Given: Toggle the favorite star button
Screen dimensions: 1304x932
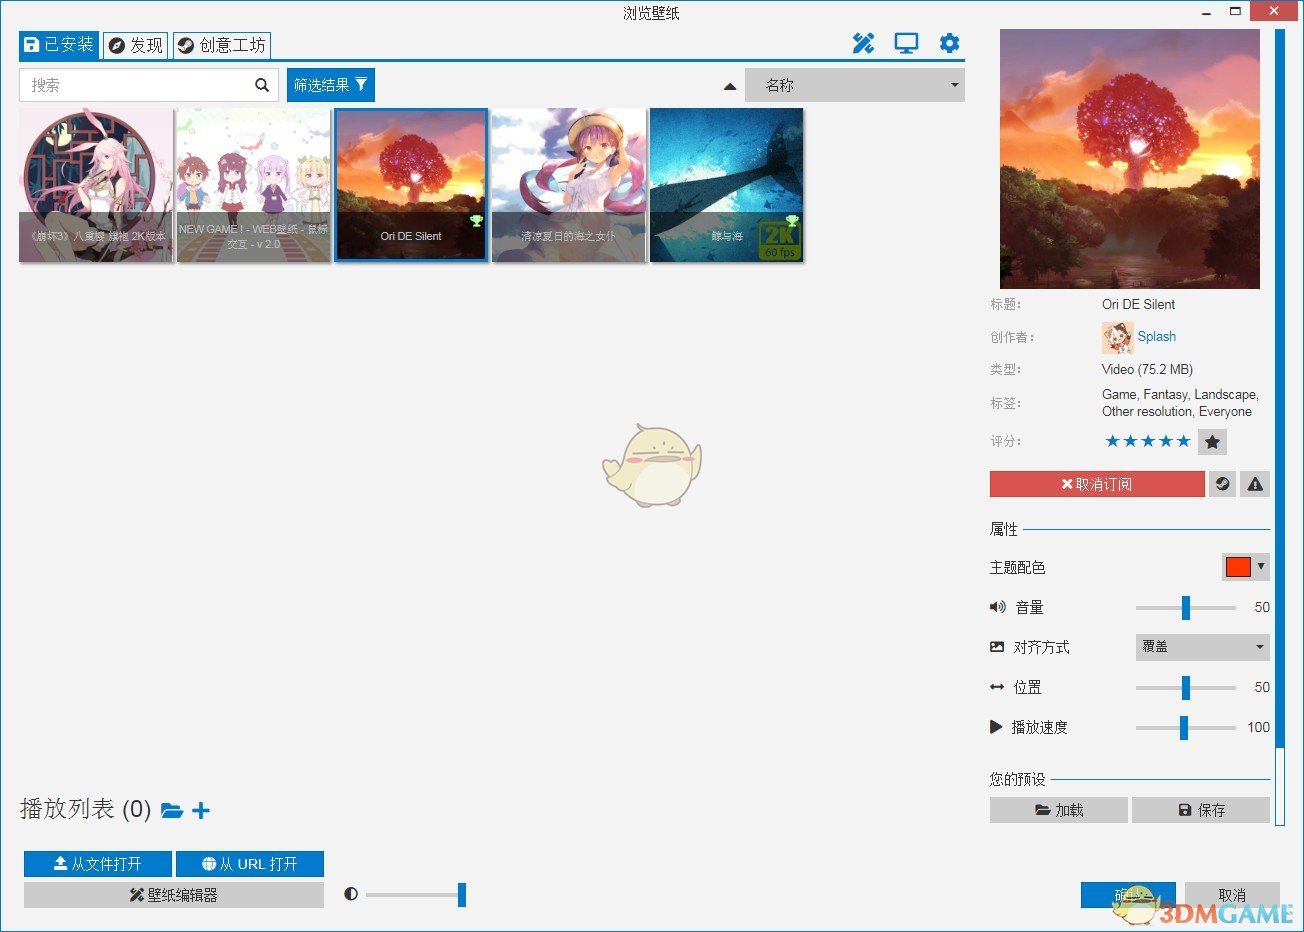Looking at the screenshot, I should pyautogui.click(x=1212, y=441).
